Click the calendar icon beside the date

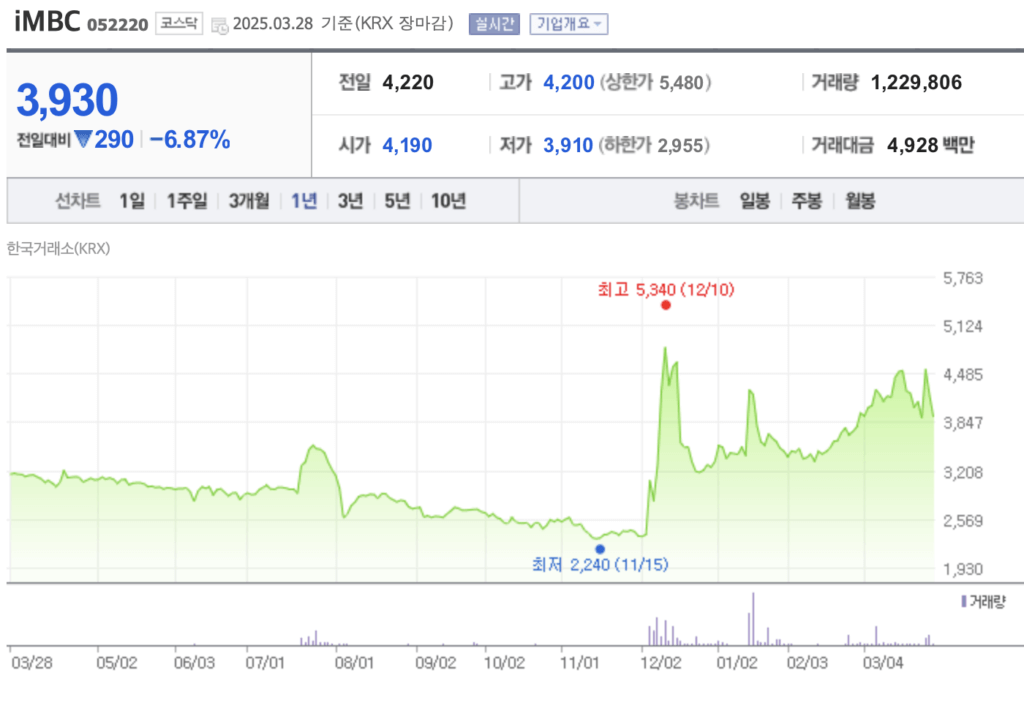click(220, 25)
